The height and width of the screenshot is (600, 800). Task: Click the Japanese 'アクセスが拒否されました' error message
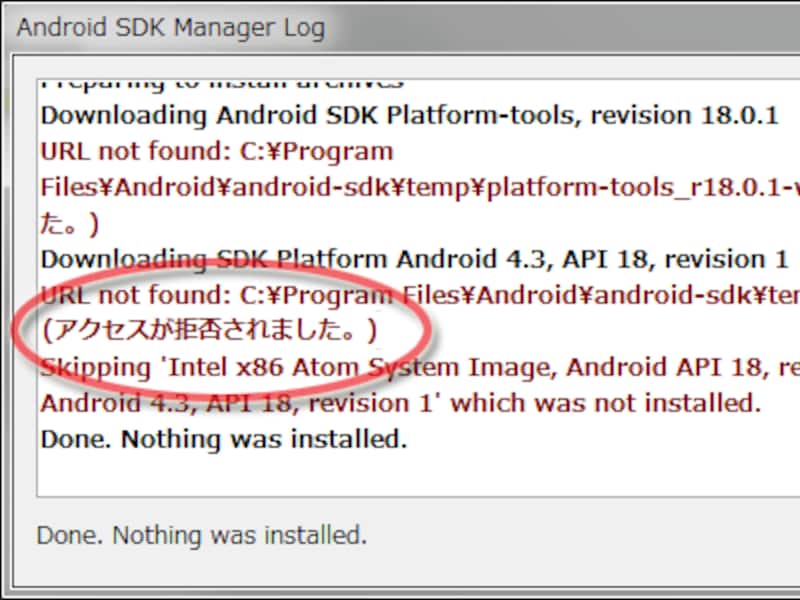pos(208,330)
